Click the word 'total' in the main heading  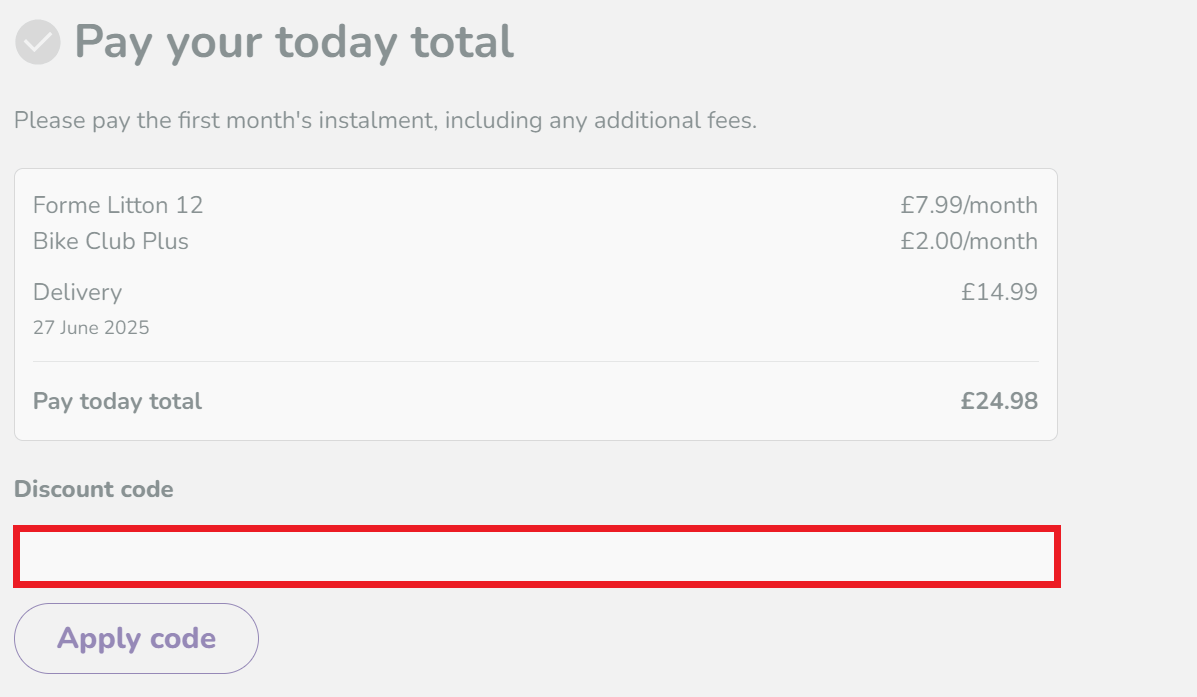(x=463, y=42)
